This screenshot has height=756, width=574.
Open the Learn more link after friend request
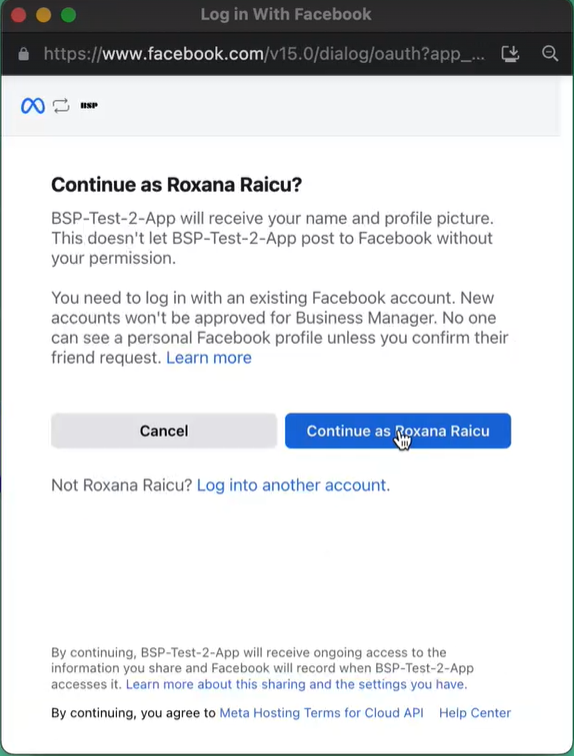point(209,358)
